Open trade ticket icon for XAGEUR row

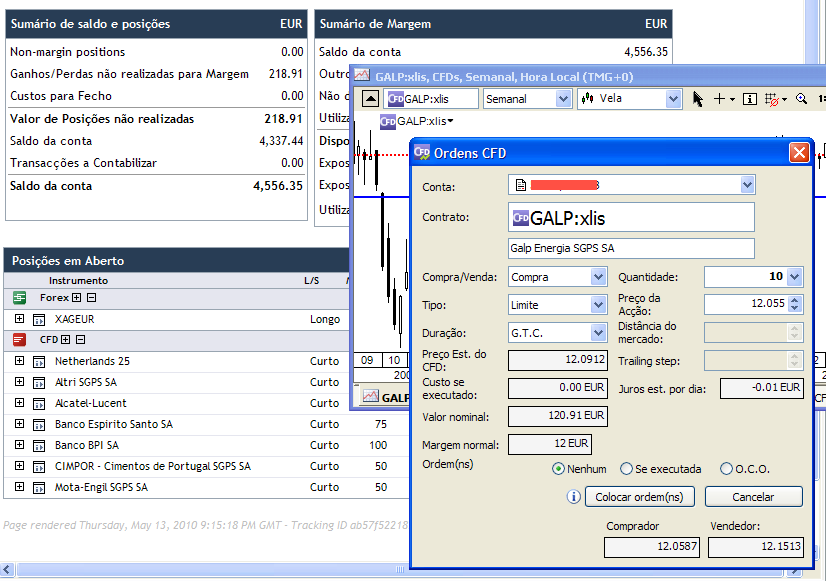click(38, 320)
